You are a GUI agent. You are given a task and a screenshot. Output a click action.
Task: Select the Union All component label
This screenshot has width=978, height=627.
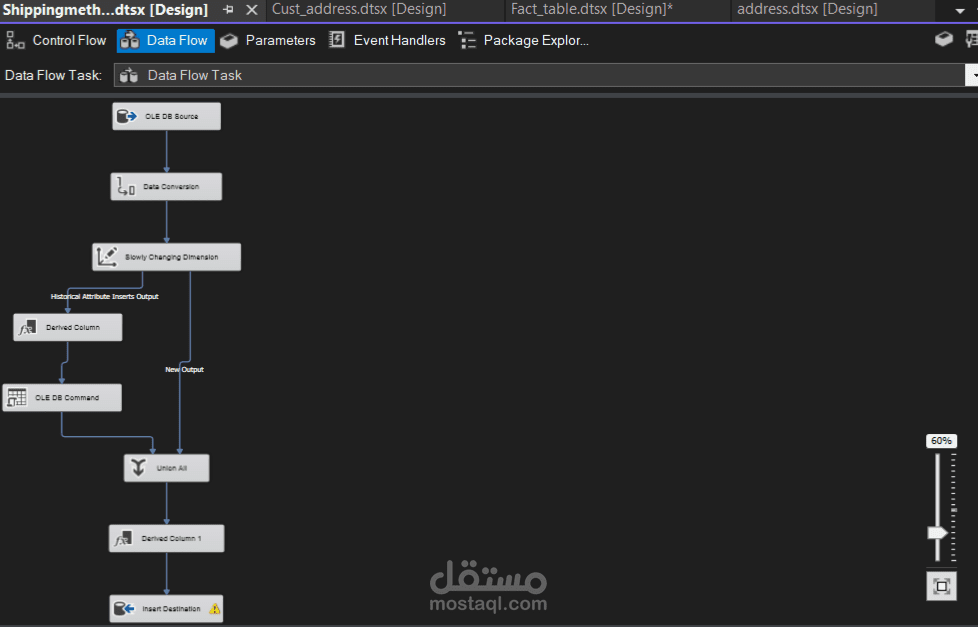(172, 468)
